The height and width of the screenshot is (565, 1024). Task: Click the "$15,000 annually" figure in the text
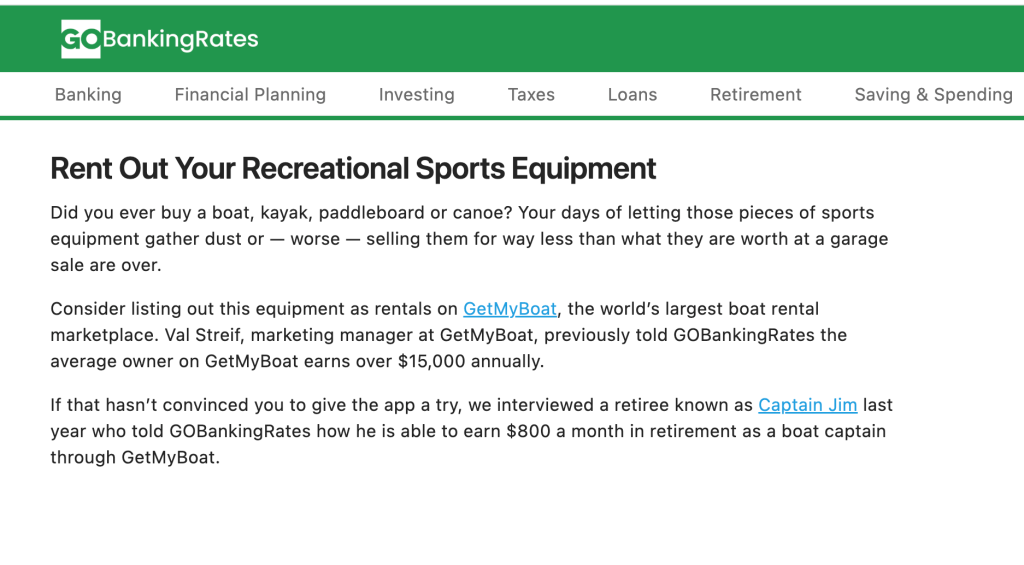[x=470, y=361]
